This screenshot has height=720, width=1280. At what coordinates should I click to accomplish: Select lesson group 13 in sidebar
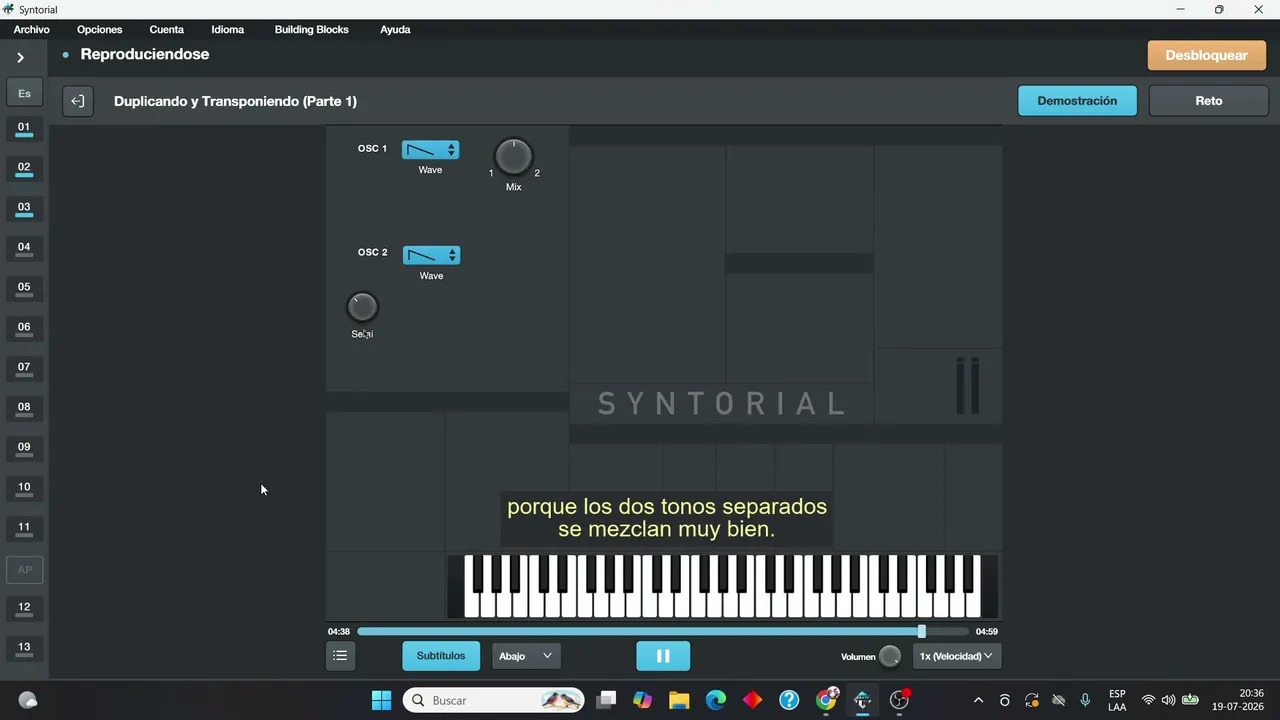[x=24, y=649]
